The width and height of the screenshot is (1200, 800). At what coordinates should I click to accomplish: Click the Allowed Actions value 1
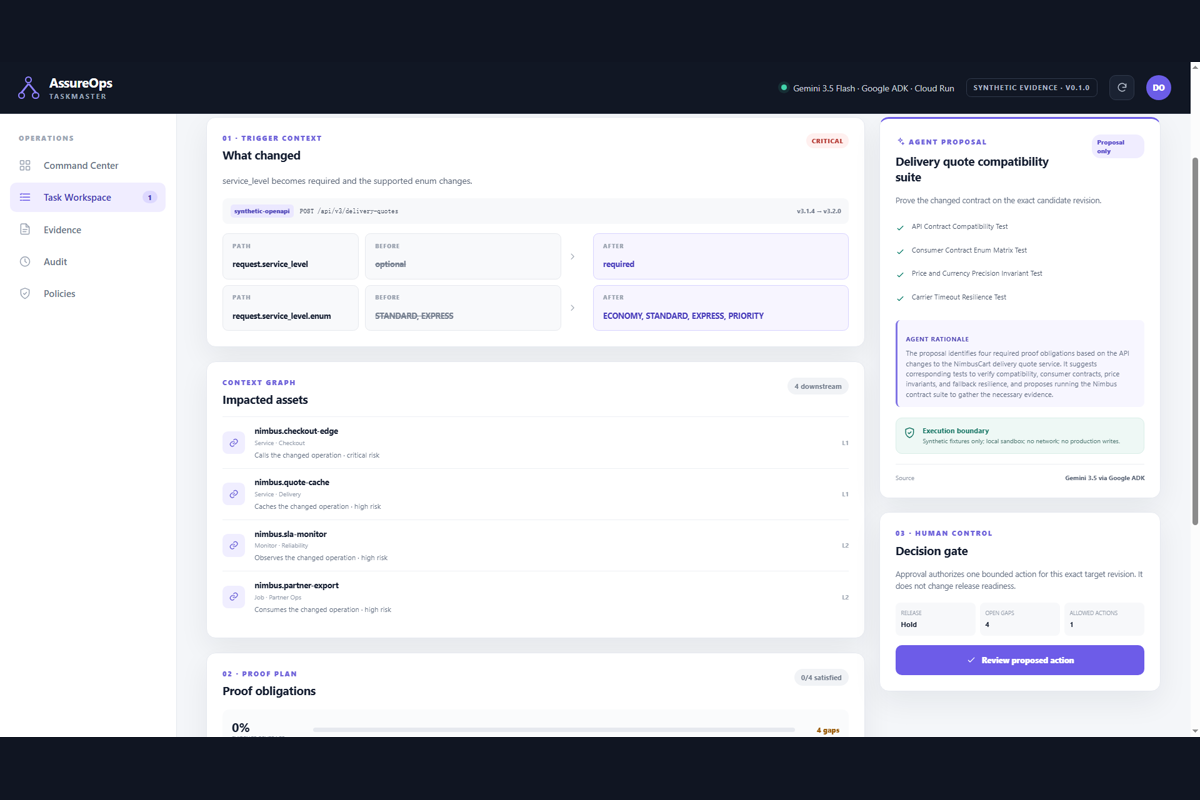click(1072, 625)
